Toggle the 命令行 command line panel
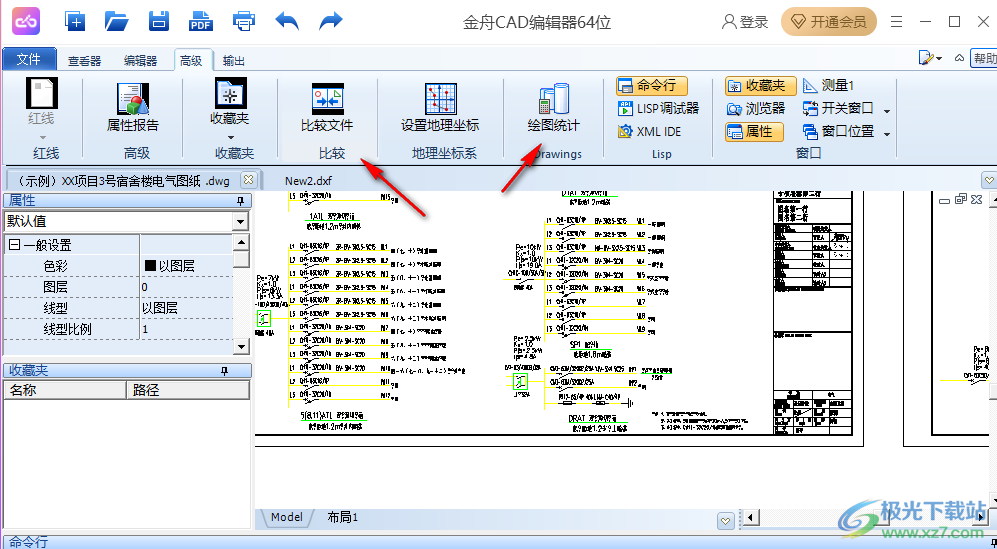 (651, 85)
